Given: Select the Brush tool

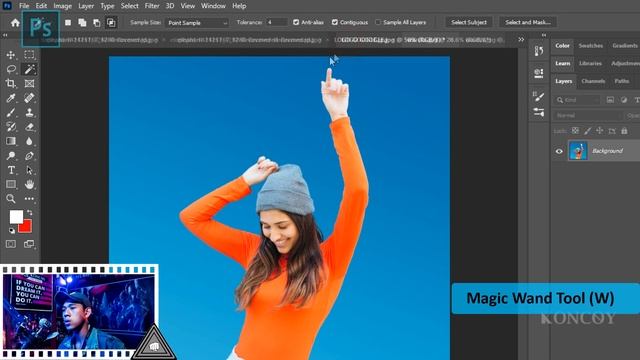Looking at the screenshot, I should (x=11, y=113).
